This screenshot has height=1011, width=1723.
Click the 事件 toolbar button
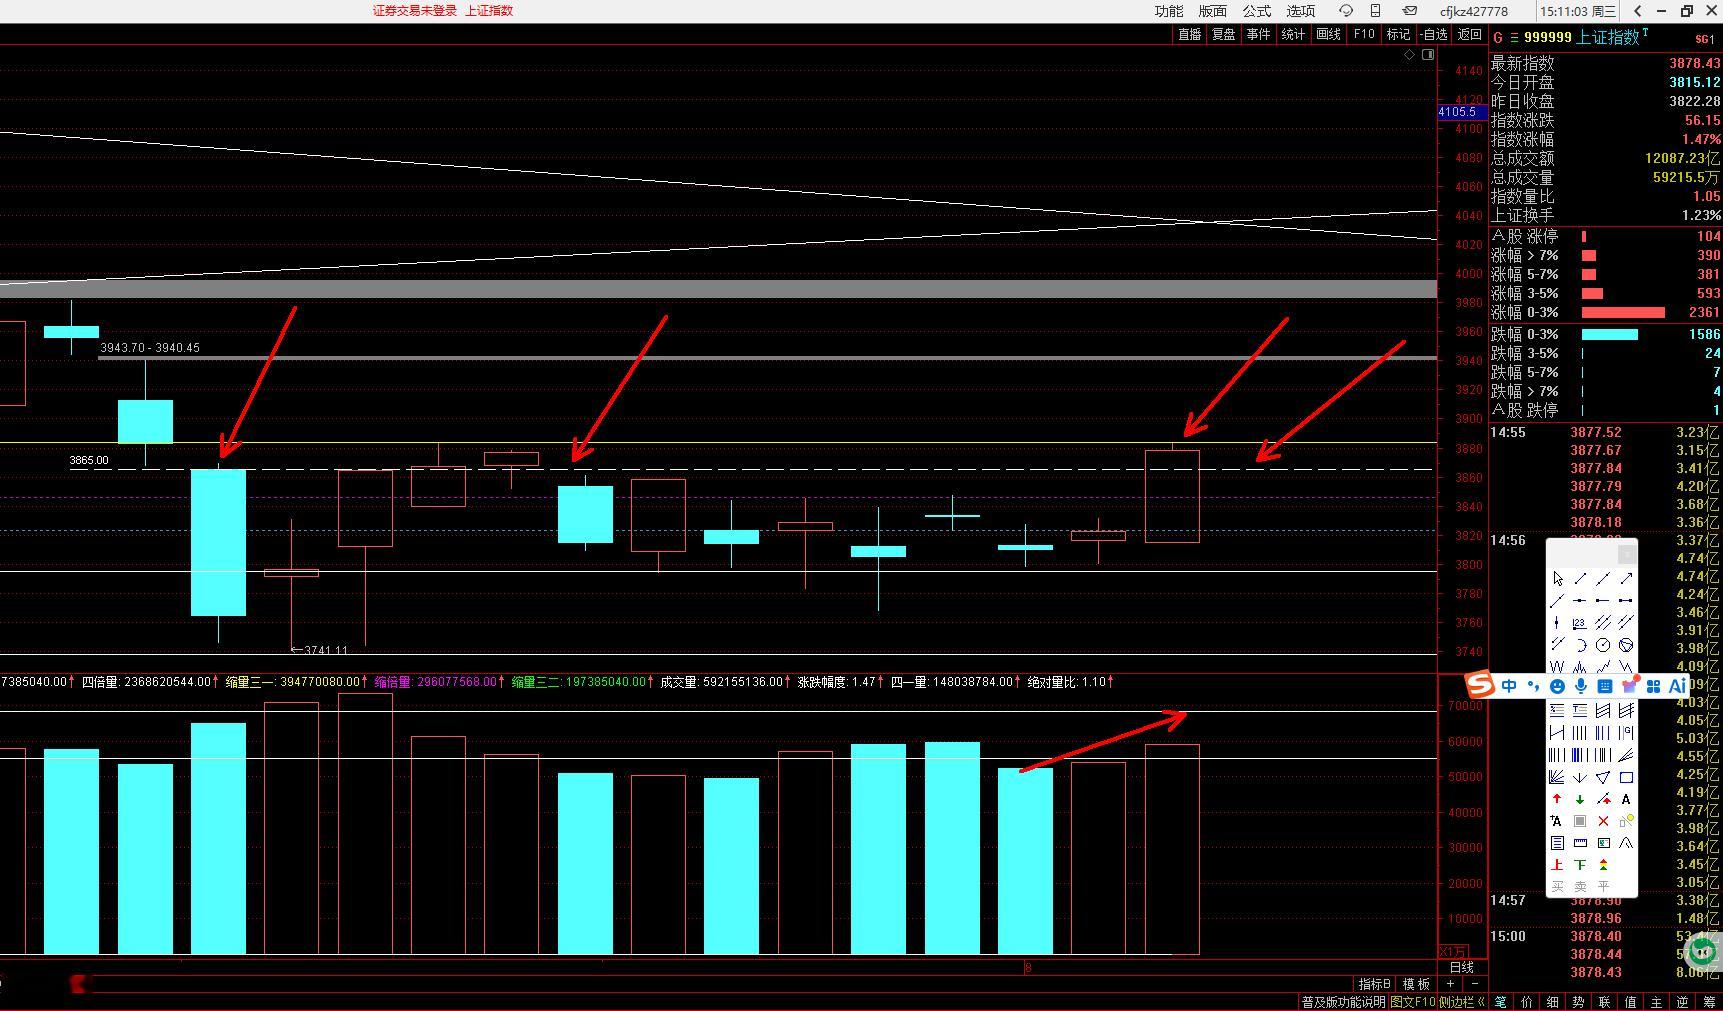(x=1258, y=34)
